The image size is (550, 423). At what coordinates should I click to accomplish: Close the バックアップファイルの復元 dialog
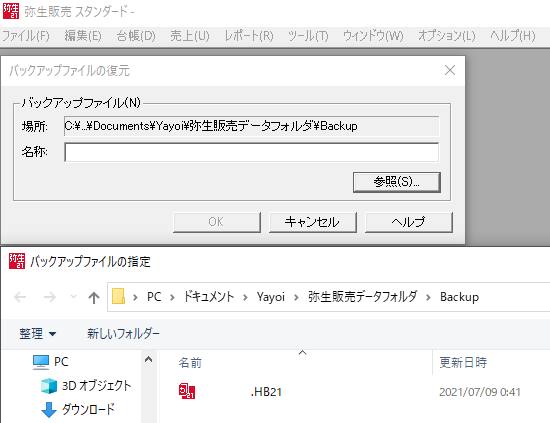tap(450, 70)
